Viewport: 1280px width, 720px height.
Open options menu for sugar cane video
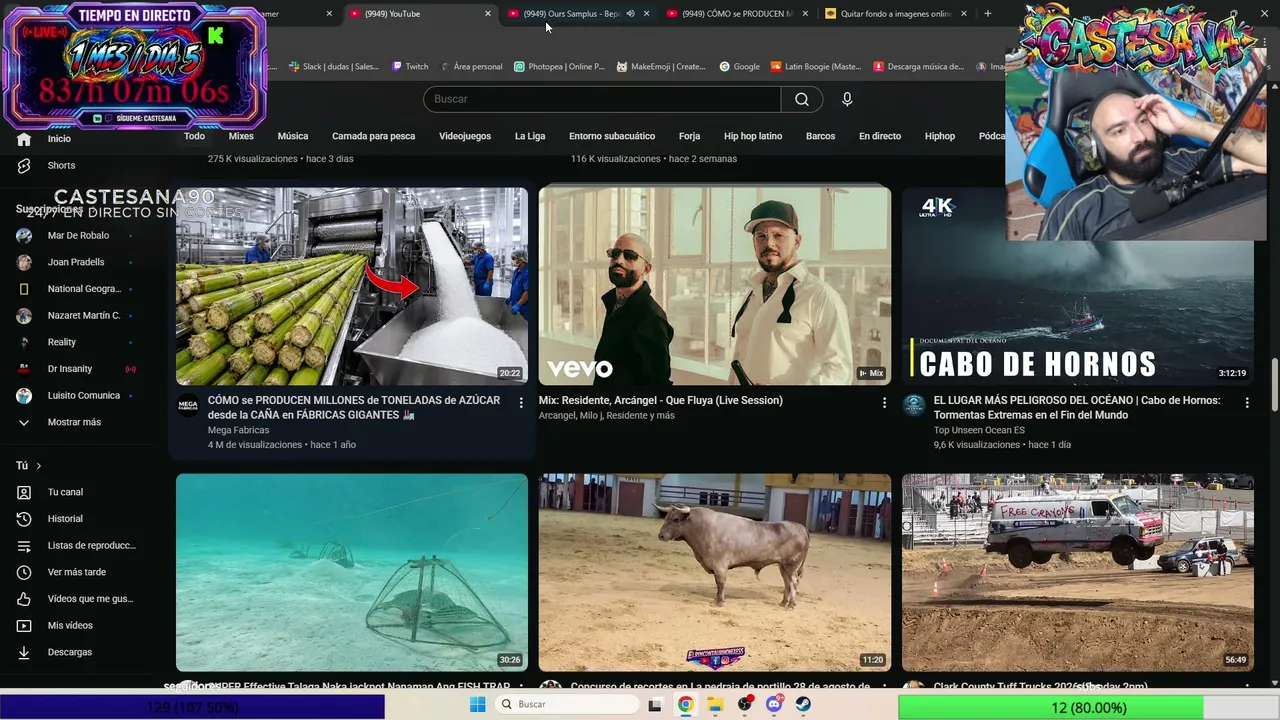521,402
